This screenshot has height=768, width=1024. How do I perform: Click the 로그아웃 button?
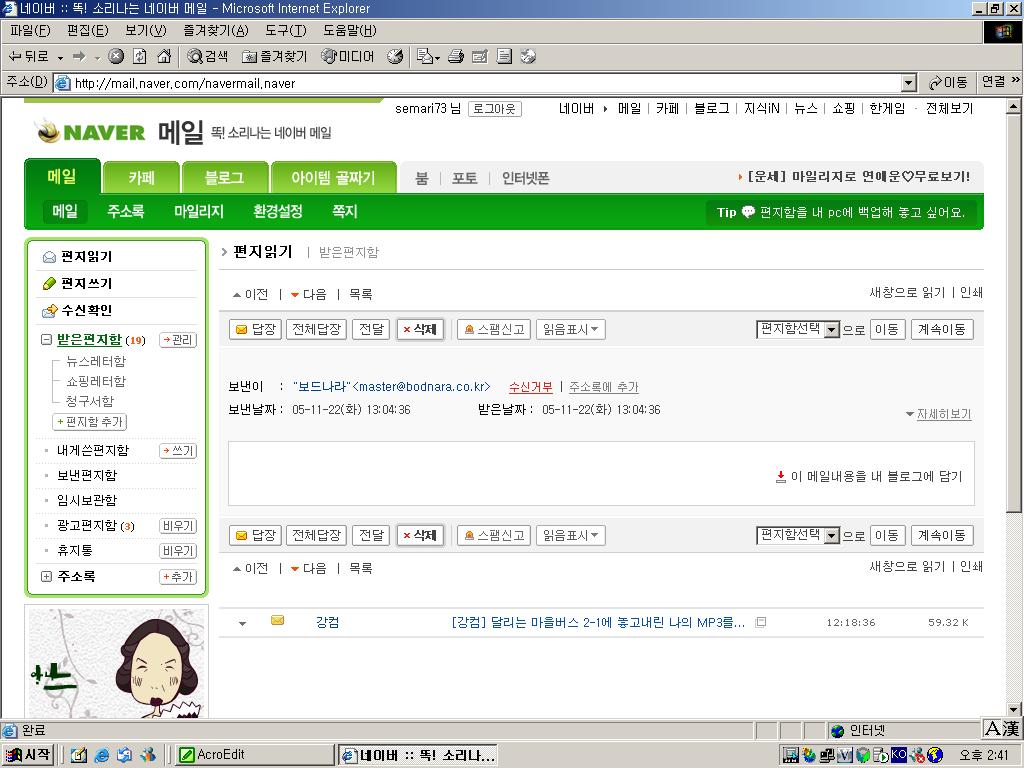tap(494, 109)
